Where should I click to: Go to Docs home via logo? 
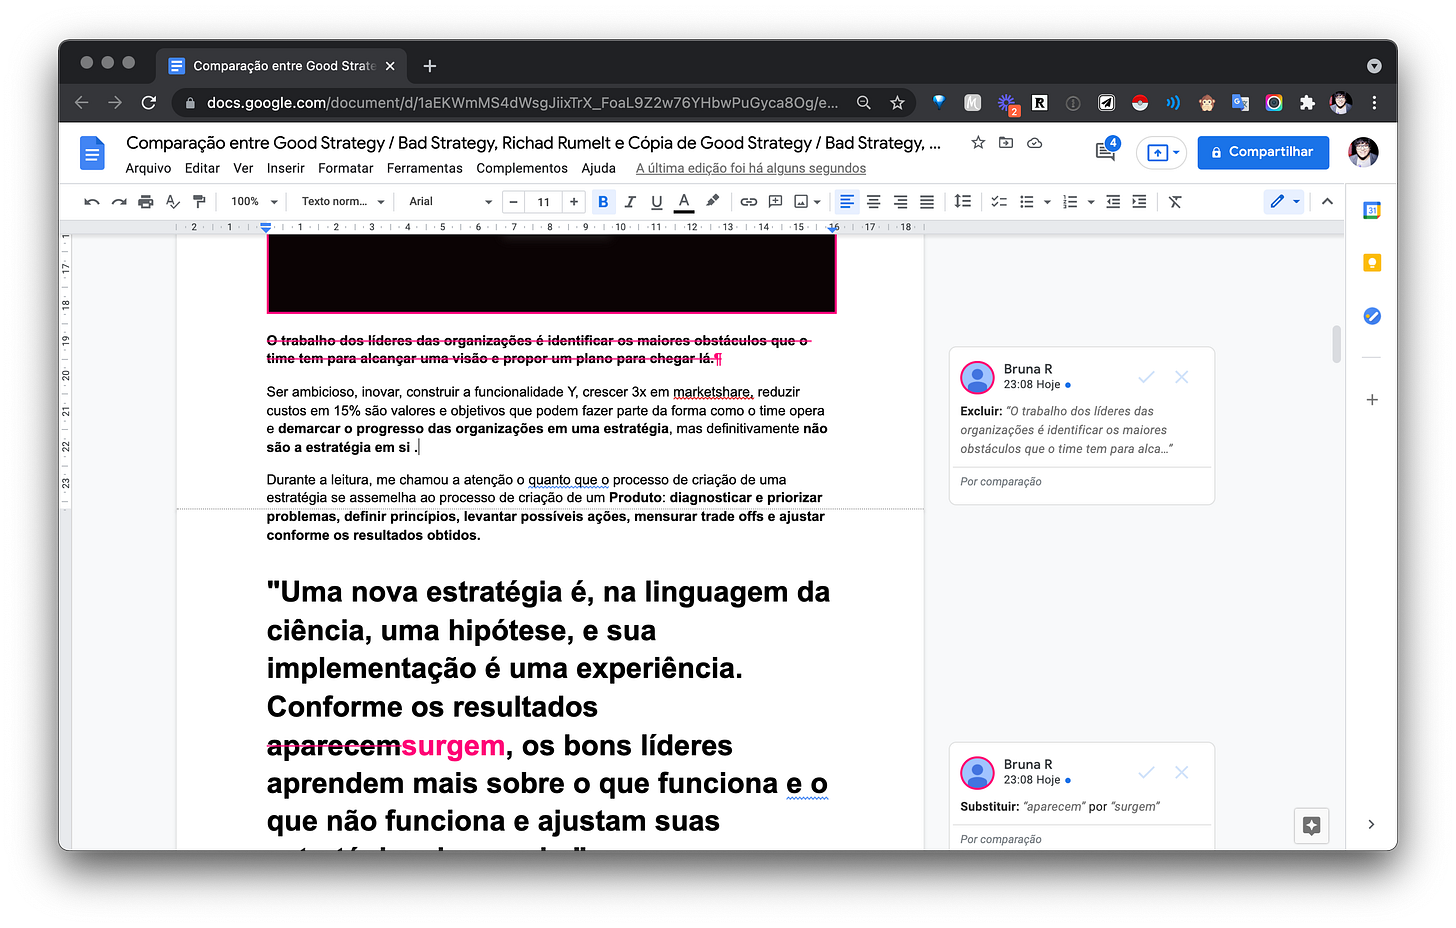(92, 153)
